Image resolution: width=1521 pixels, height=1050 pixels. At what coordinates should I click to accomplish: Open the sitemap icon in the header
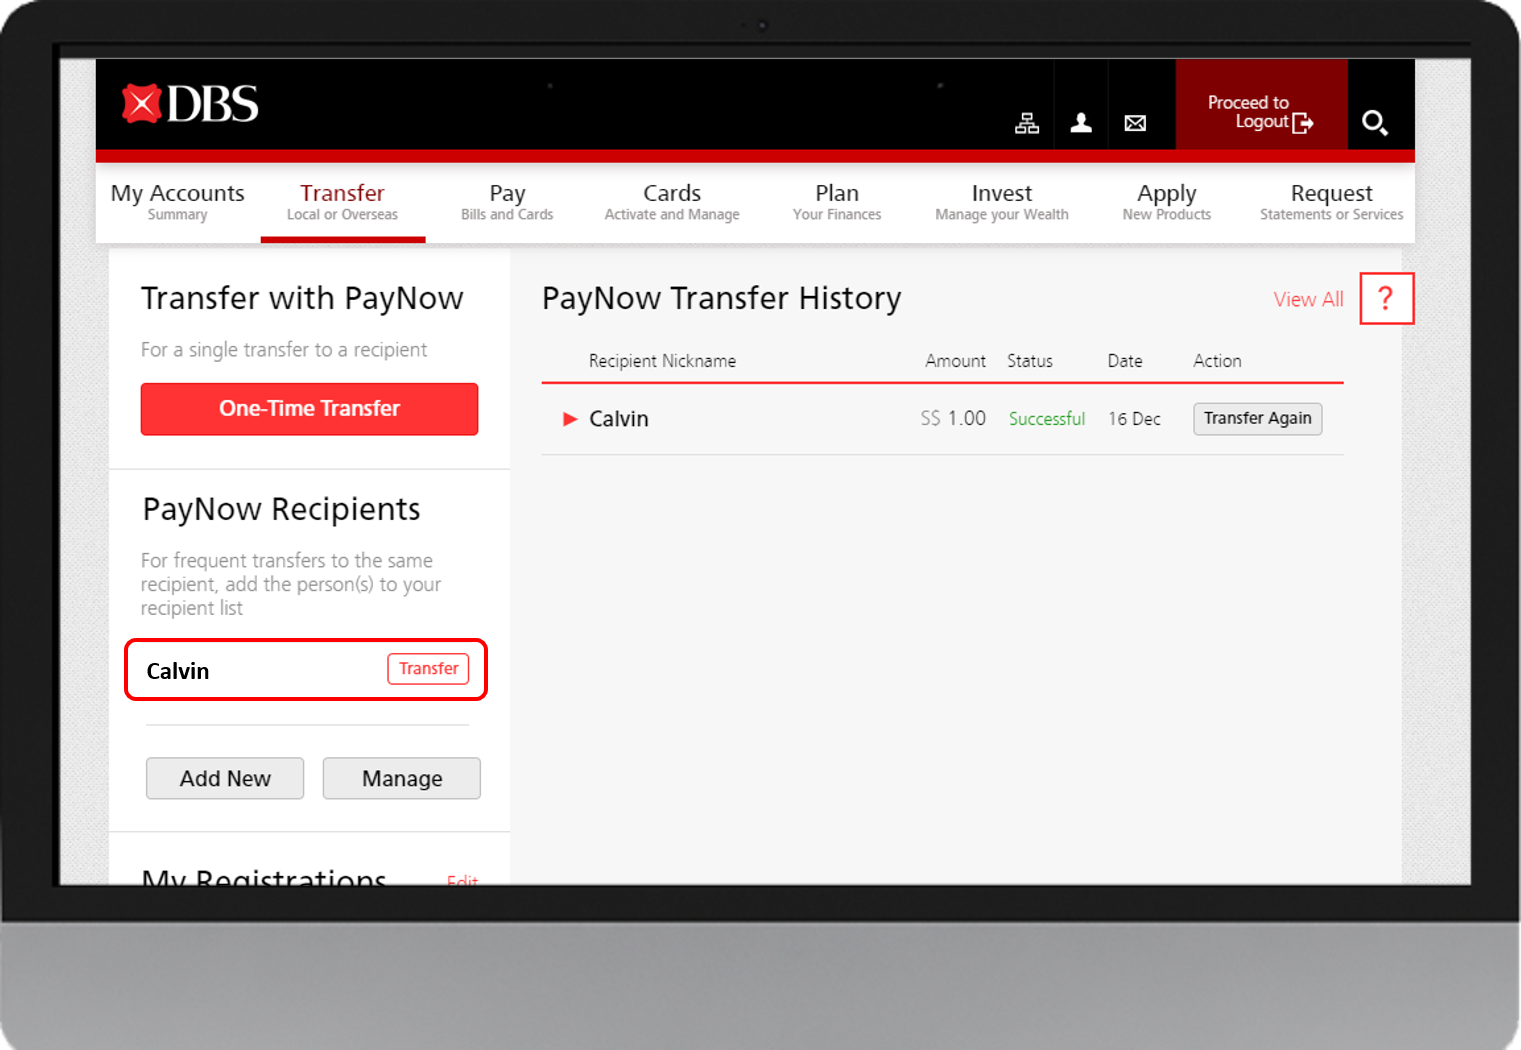[1027, 122]
